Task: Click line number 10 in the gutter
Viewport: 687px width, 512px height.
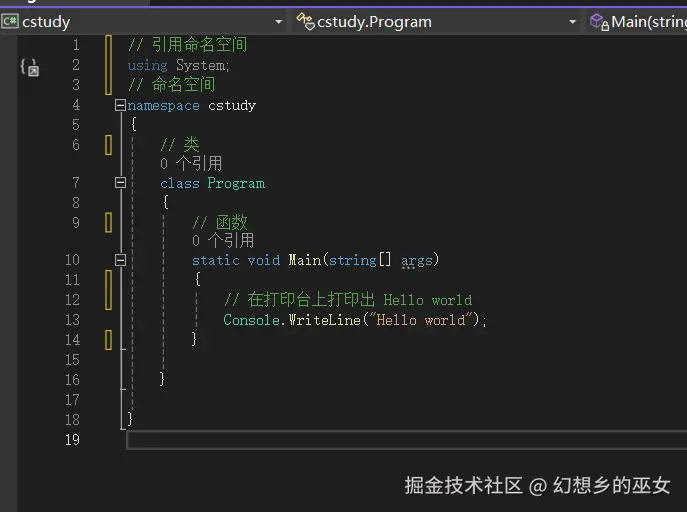Action: [72, 260]
